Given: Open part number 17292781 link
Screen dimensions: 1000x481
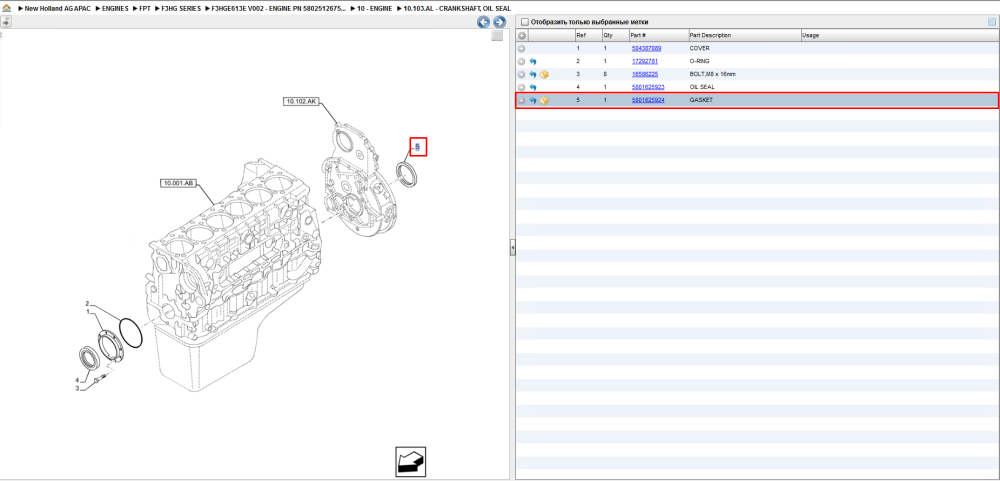Looking at the screenshot, I should tap(645, 61).
